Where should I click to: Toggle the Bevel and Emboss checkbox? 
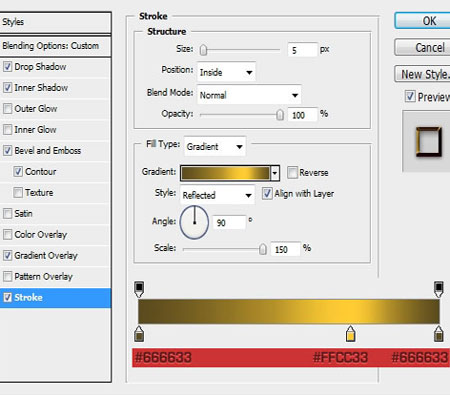[7, 151]
